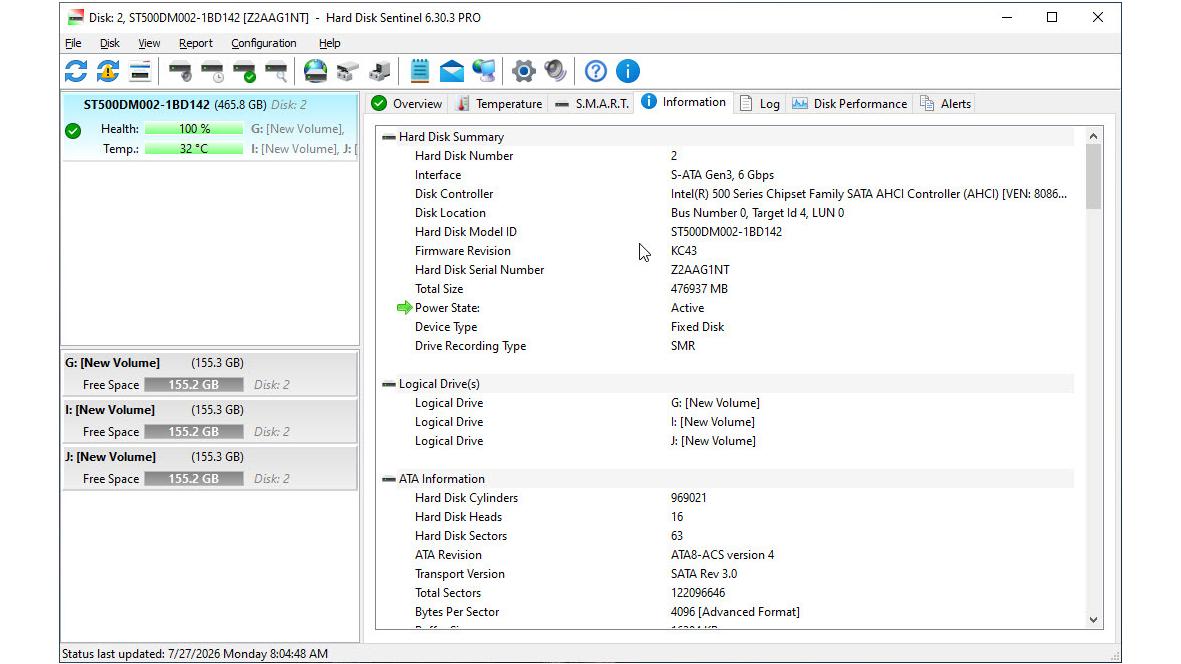Select the G: [New Volume] partition heading
Screen dimensions: 1181x664
(x=112, y=363)
